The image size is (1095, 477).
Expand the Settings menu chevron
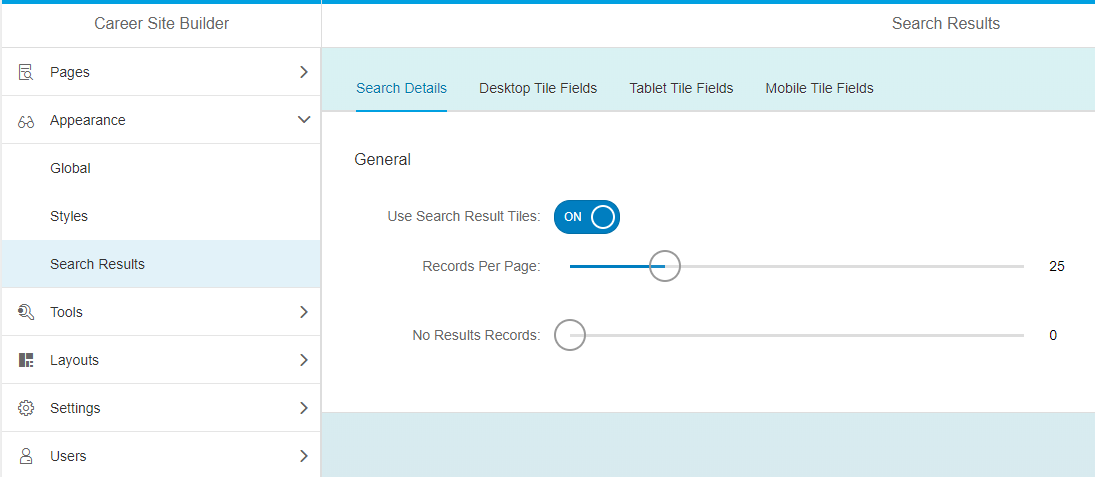tap(304, 408)
